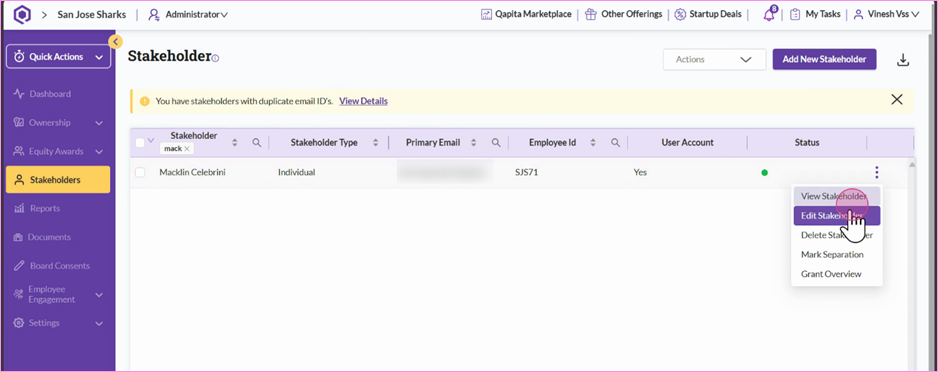
Task: Open selection options arrow beside header checkbox
Action: click(151, 141)
